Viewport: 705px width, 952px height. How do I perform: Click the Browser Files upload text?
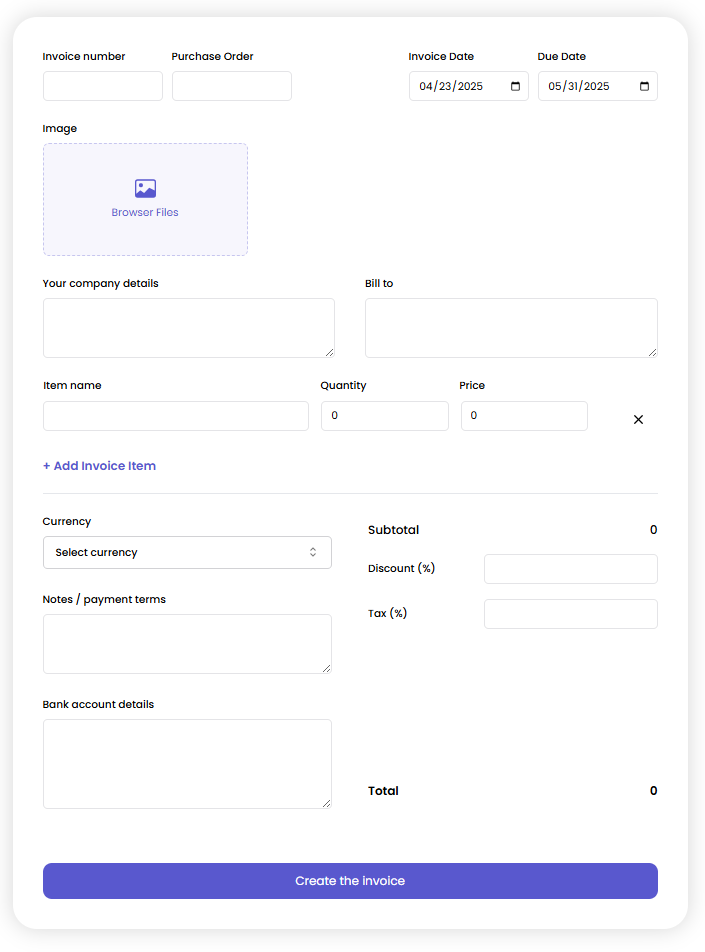145,213
